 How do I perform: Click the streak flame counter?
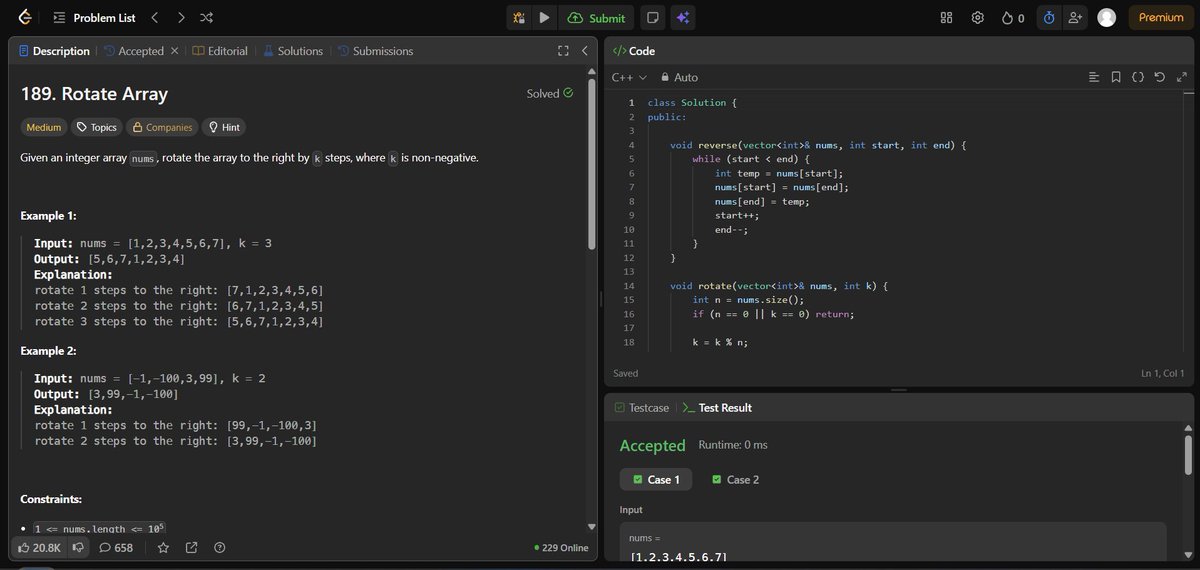[1013, 18]
